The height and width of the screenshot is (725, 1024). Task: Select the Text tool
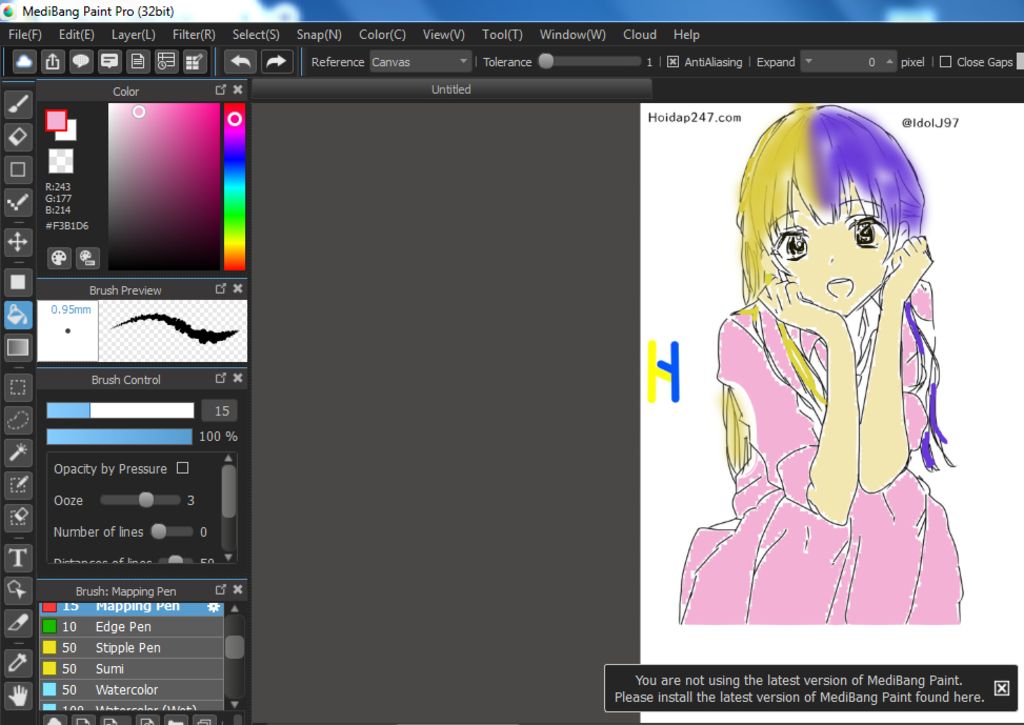[18, 558]
